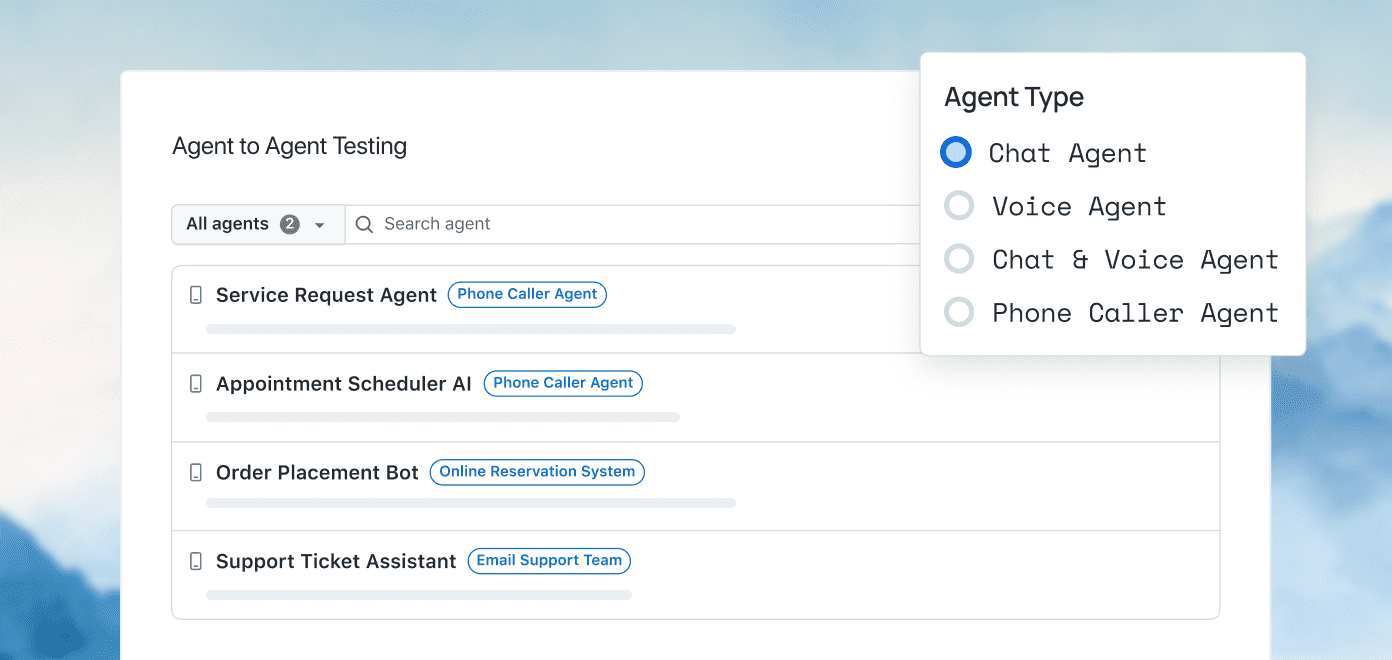1392x660 pixels.
Task: Click the device icon next to Support Ticket Assistant
Action: click(x=198, y=561)
